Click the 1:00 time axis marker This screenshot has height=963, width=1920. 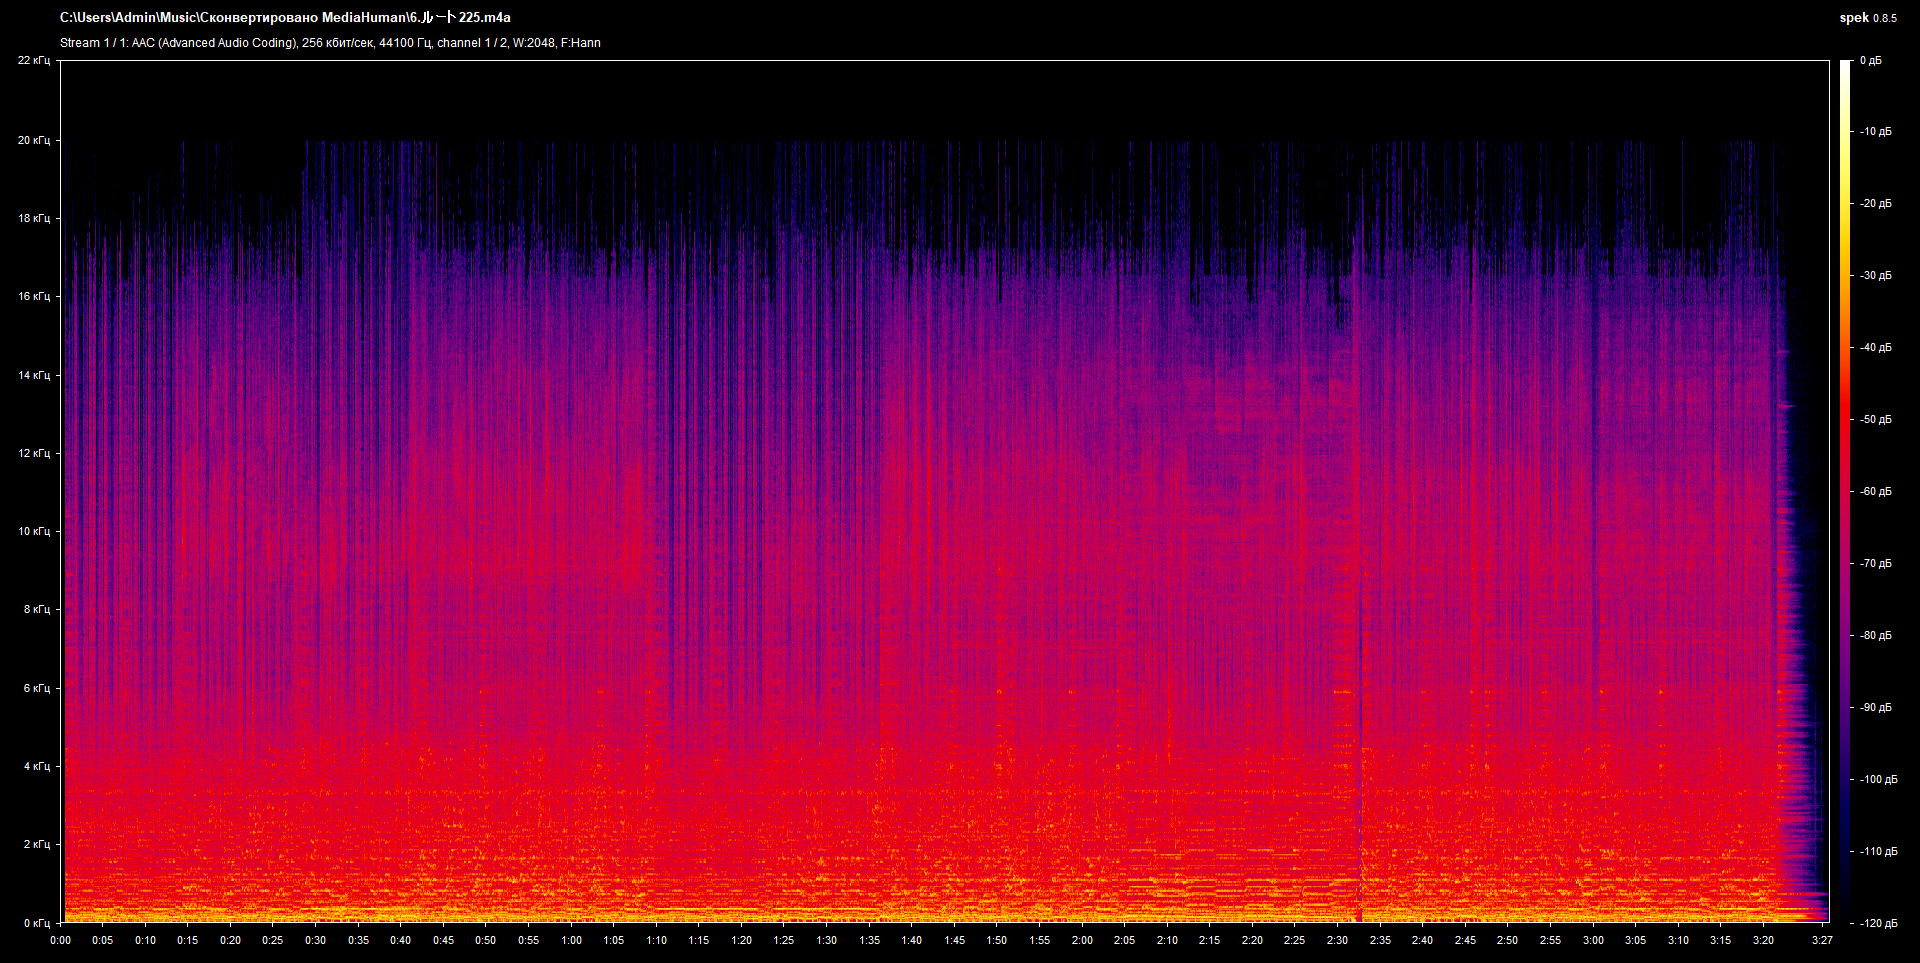(571, 940)
